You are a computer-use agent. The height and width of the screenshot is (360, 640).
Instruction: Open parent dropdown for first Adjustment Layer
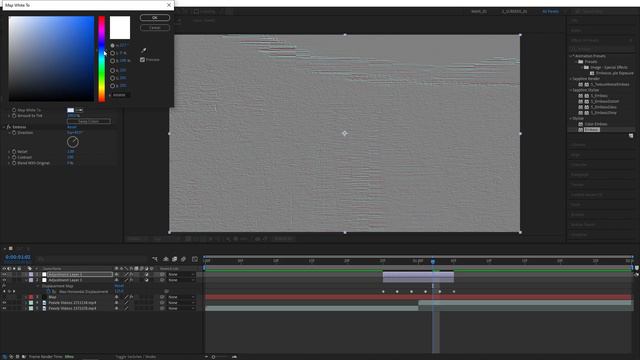pyautogui.click(x=181, y=275)
